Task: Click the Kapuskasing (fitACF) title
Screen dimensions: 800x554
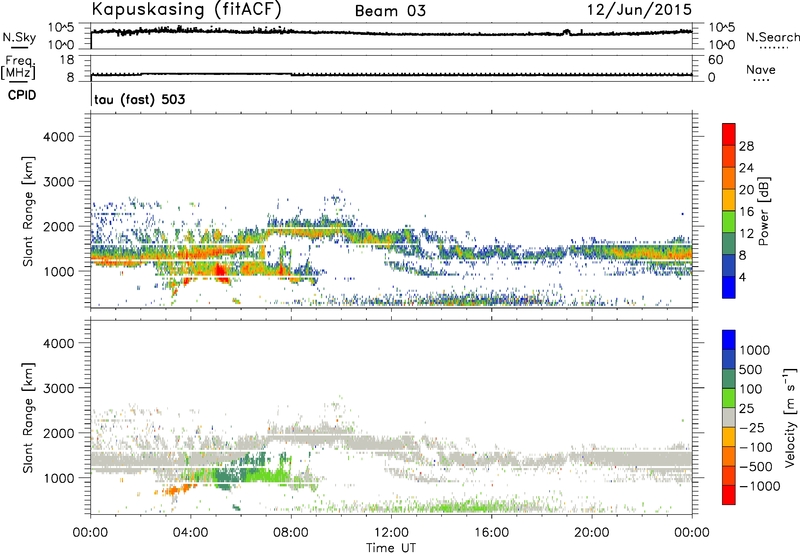Action: coord(186,9)
